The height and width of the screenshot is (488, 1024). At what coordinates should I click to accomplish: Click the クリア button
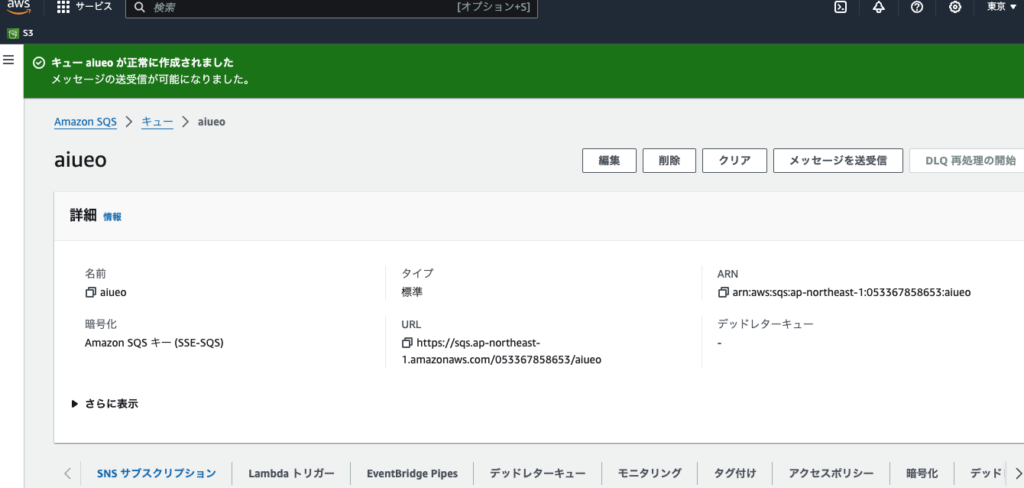734,161
